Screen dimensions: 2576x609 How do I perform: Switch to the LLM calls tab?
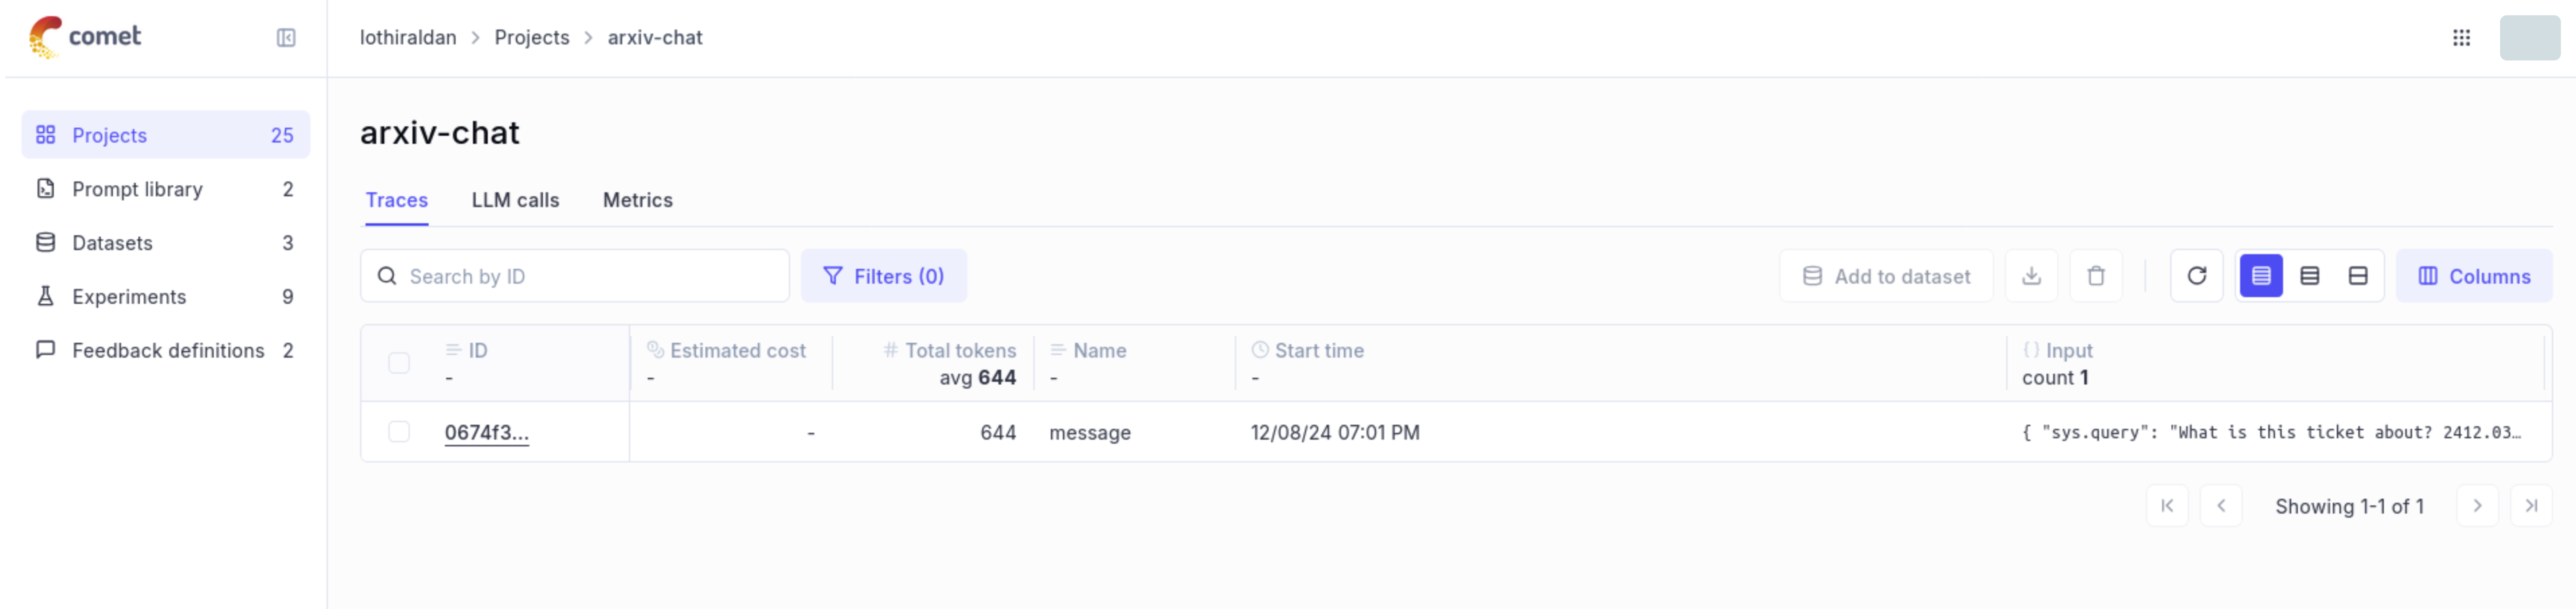coord(515,200)
